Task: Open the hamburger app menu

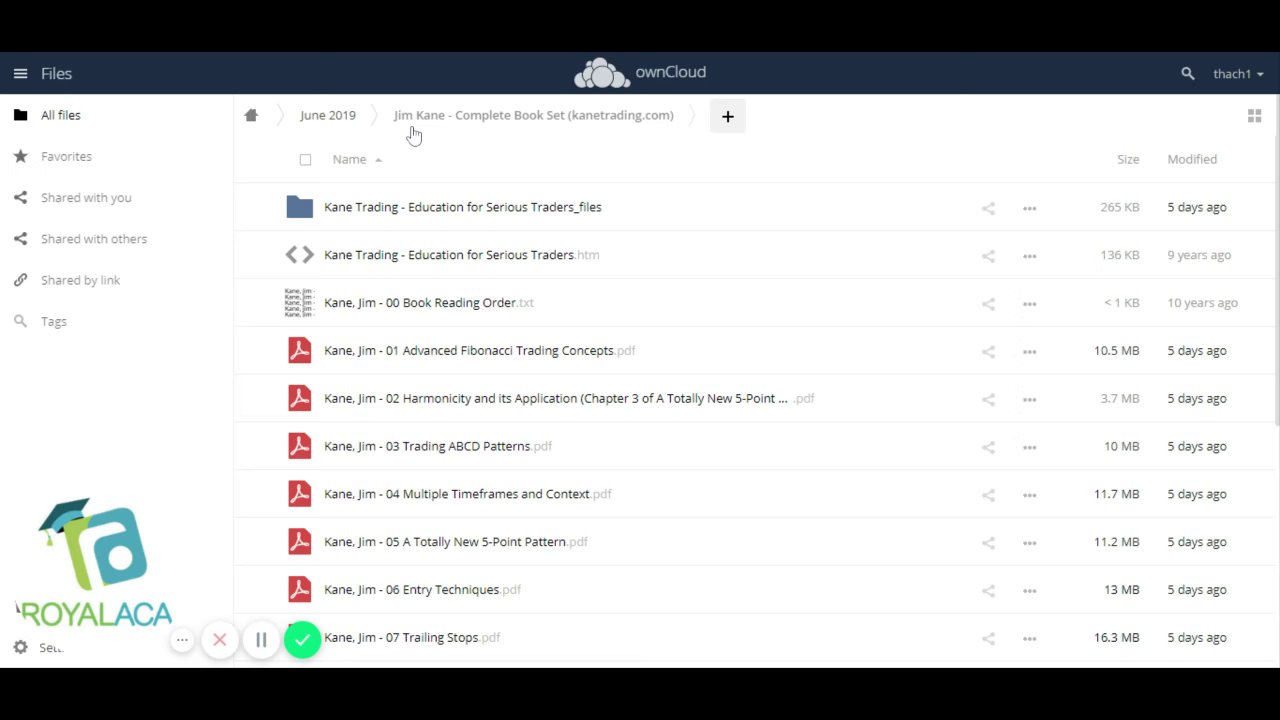Action: click(20, 73)
